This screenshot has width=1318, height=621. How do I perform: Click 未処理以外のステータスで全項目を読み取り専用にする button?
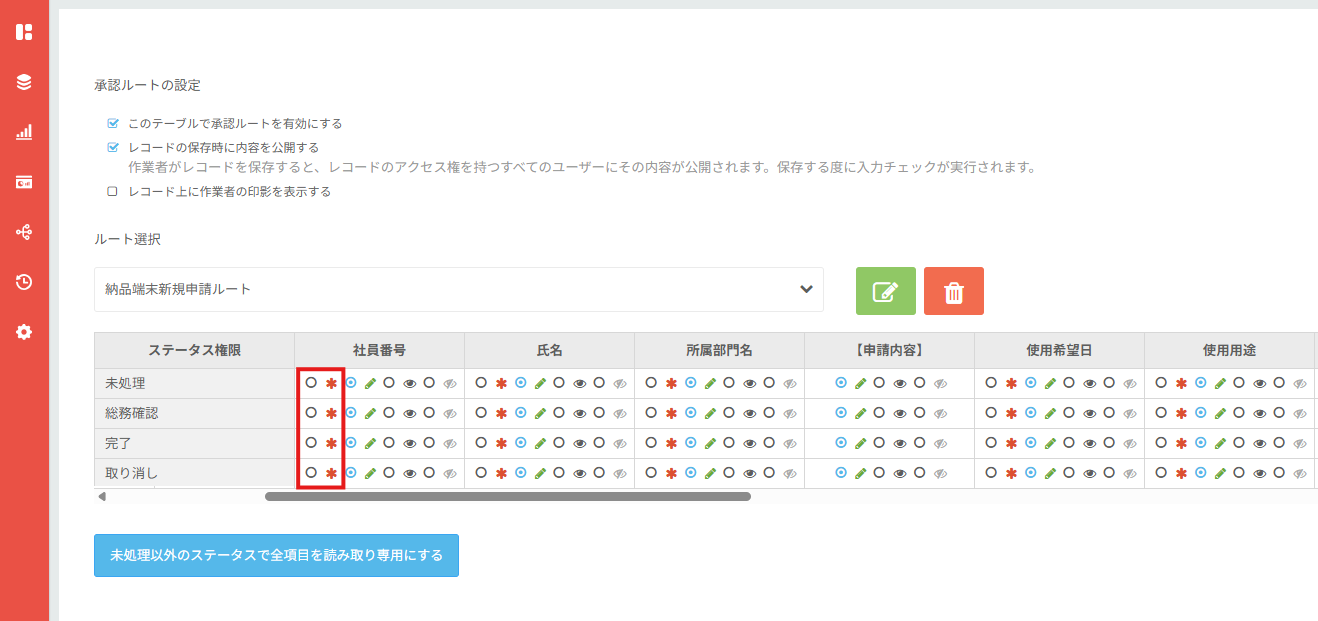pyautogui.click(x=276, y=555)
